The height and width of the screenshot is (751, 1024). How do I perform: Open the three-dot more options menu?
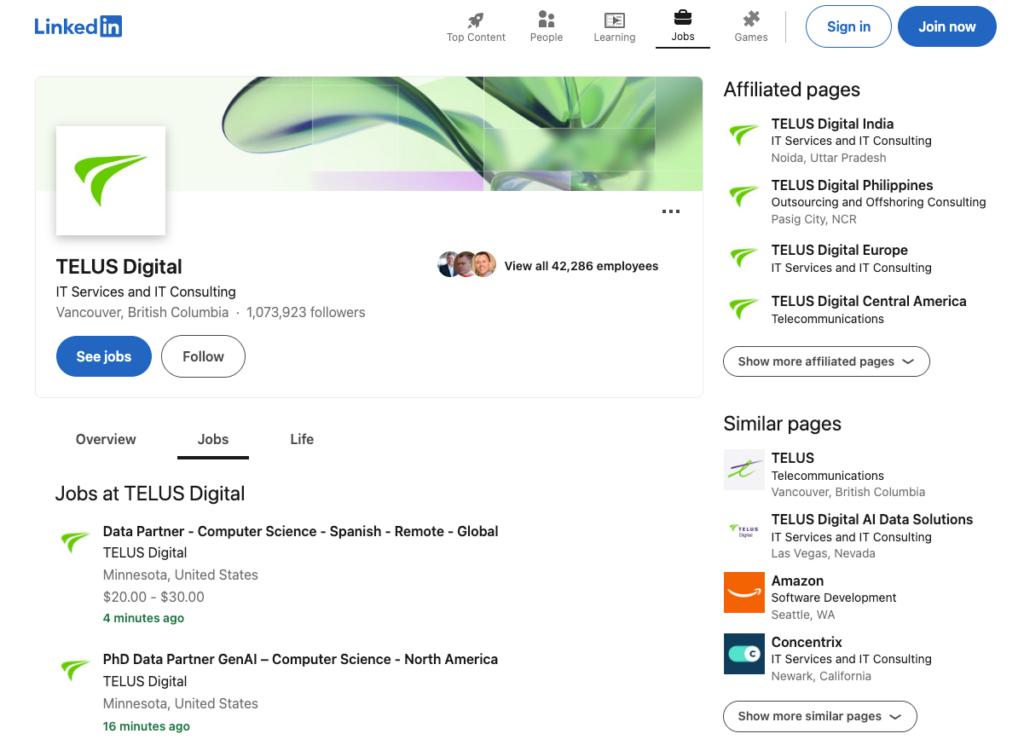pos(671,211)
